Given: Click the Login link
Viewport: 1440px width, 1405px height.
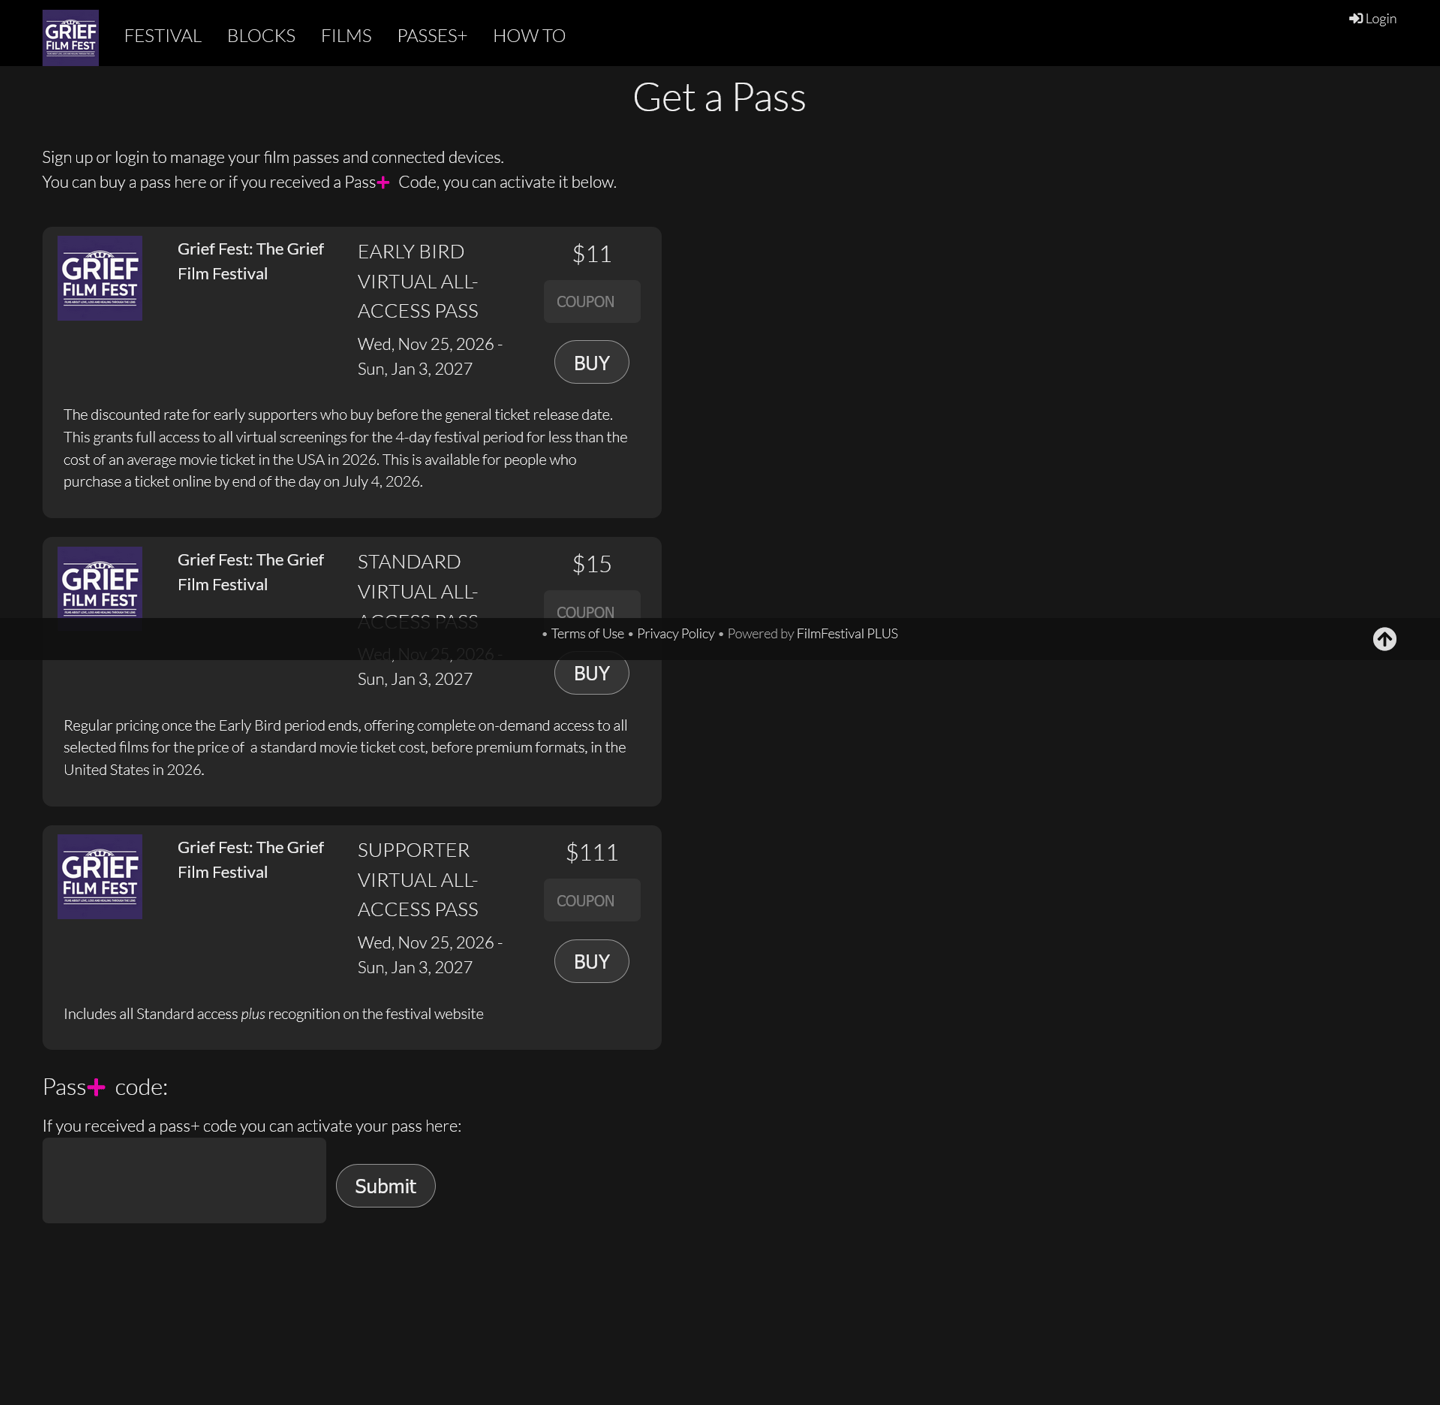Looking at the screenshot, I should click(x=1372, y=18).
